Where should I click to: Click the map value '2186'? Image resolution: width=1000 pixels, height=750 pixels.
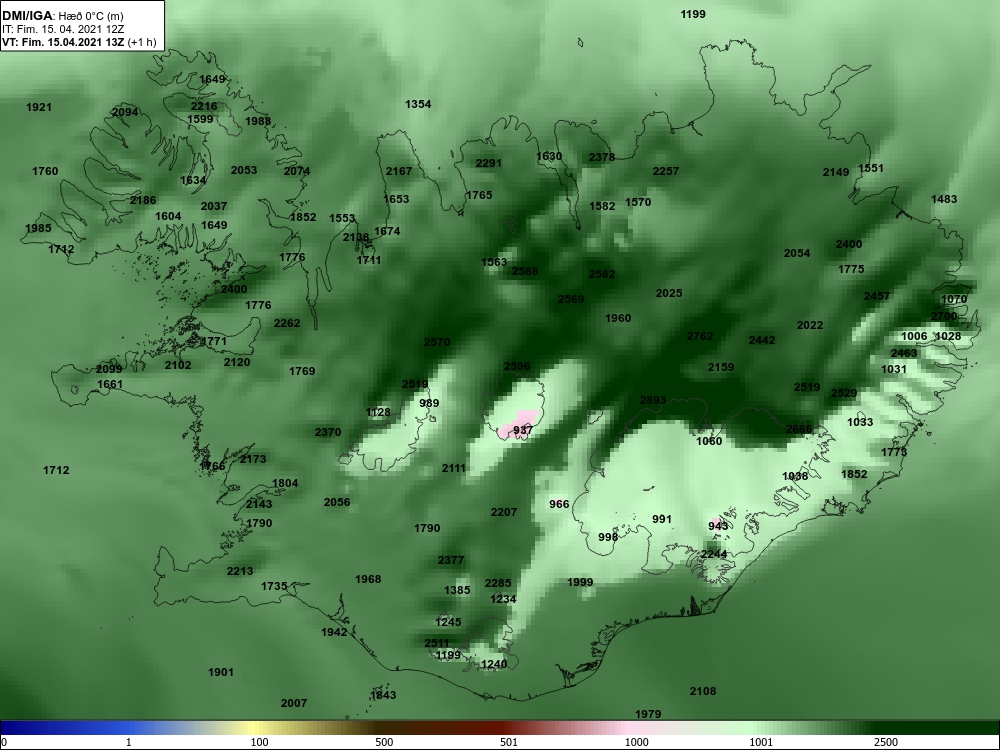143,200
